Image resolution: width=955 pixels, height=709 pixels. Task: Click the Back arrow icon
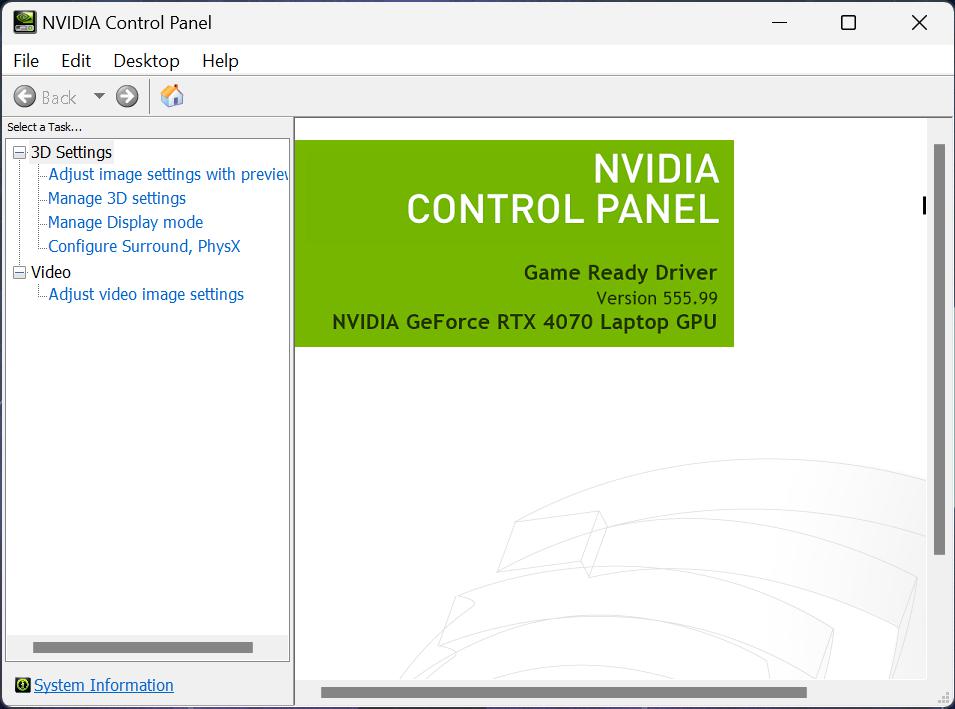pyautogui.click(x=25, y=96)
